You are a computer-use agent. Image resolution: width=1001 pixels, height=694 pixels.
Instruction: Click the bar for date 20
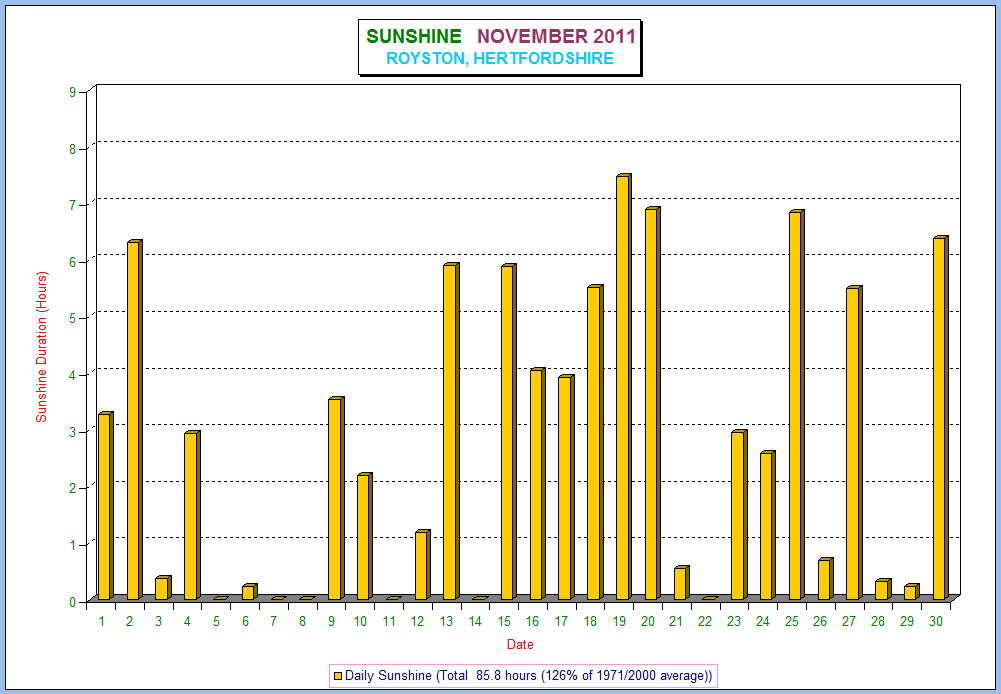coord(652,404)
